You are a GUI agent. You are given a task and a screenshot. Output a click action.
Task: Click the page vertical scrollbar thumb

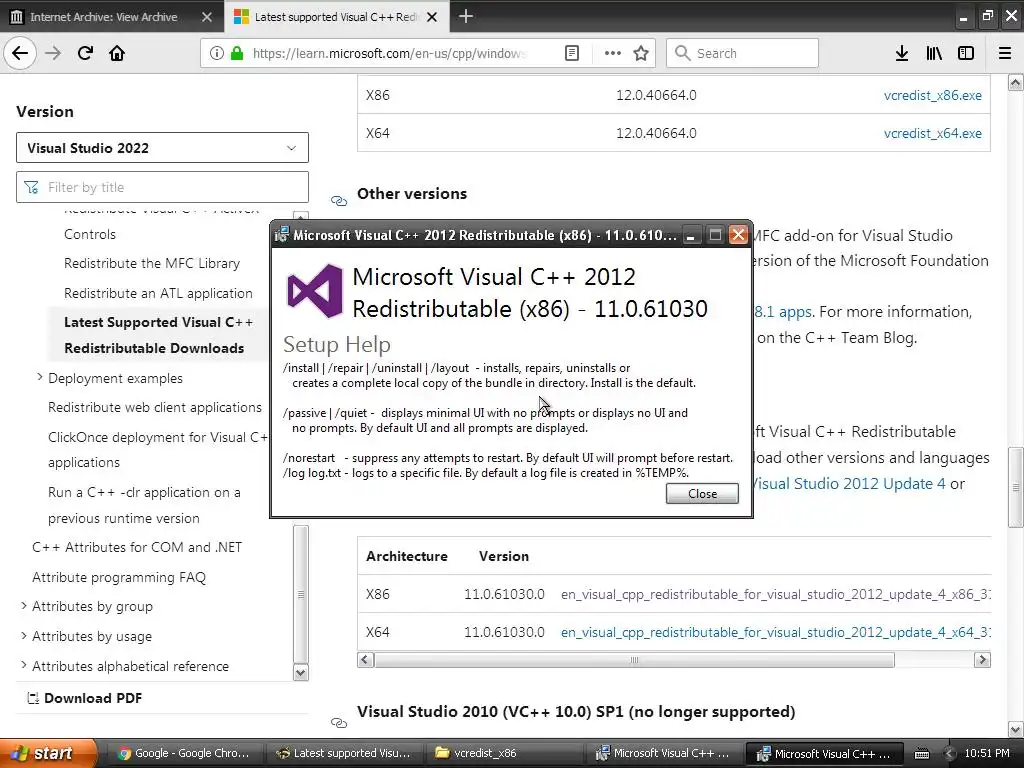pos(1015,487)
